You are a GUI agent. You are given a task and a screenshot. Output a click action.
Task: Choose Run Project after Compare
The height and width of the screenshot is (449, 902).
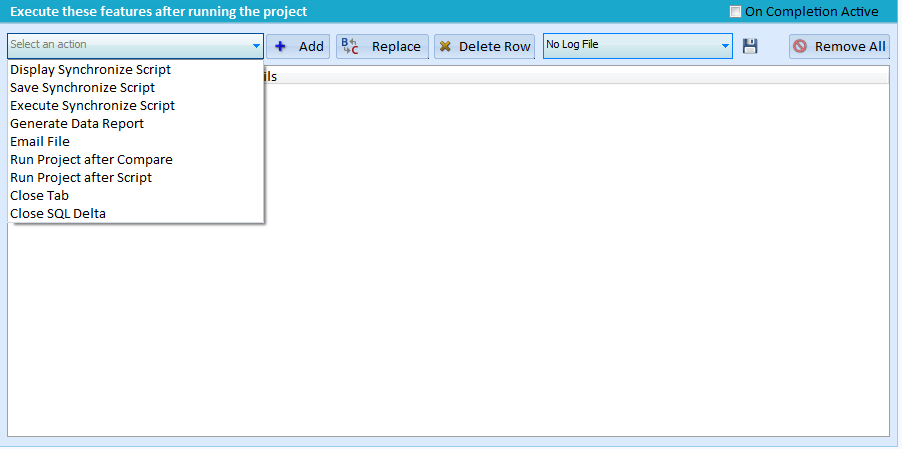pyautogui.click(x=136, y=159)
